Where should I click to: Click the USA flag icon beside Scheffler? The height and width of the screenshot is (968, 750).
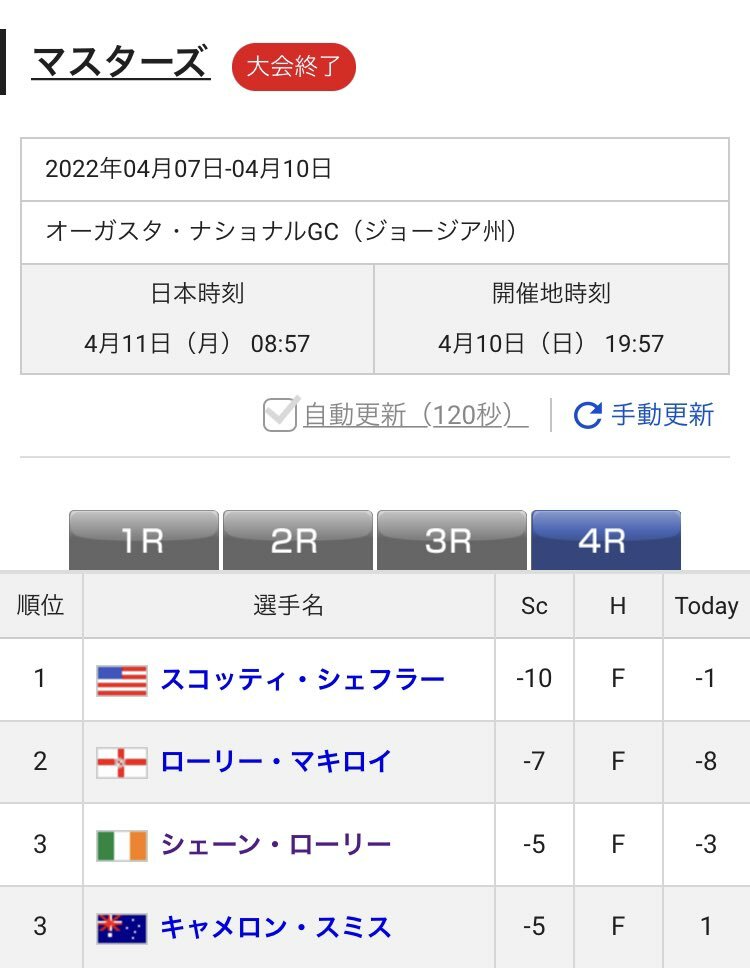point(122,680)
